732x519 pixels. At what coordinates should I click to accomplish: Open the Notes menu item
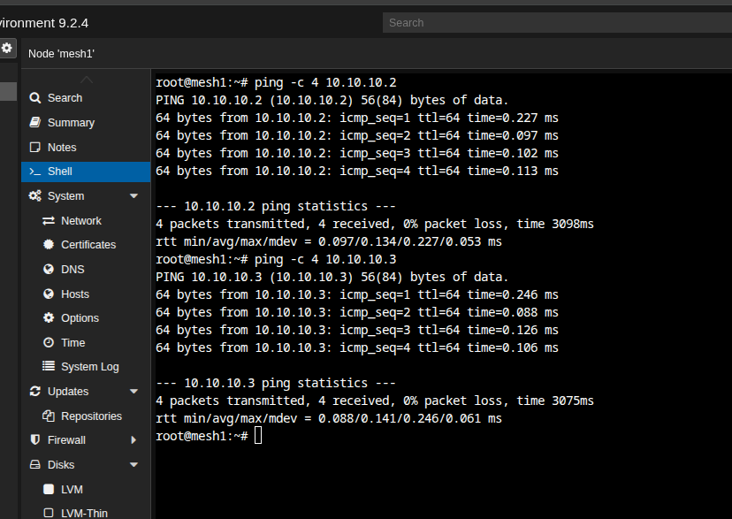[x=86, y=147]
